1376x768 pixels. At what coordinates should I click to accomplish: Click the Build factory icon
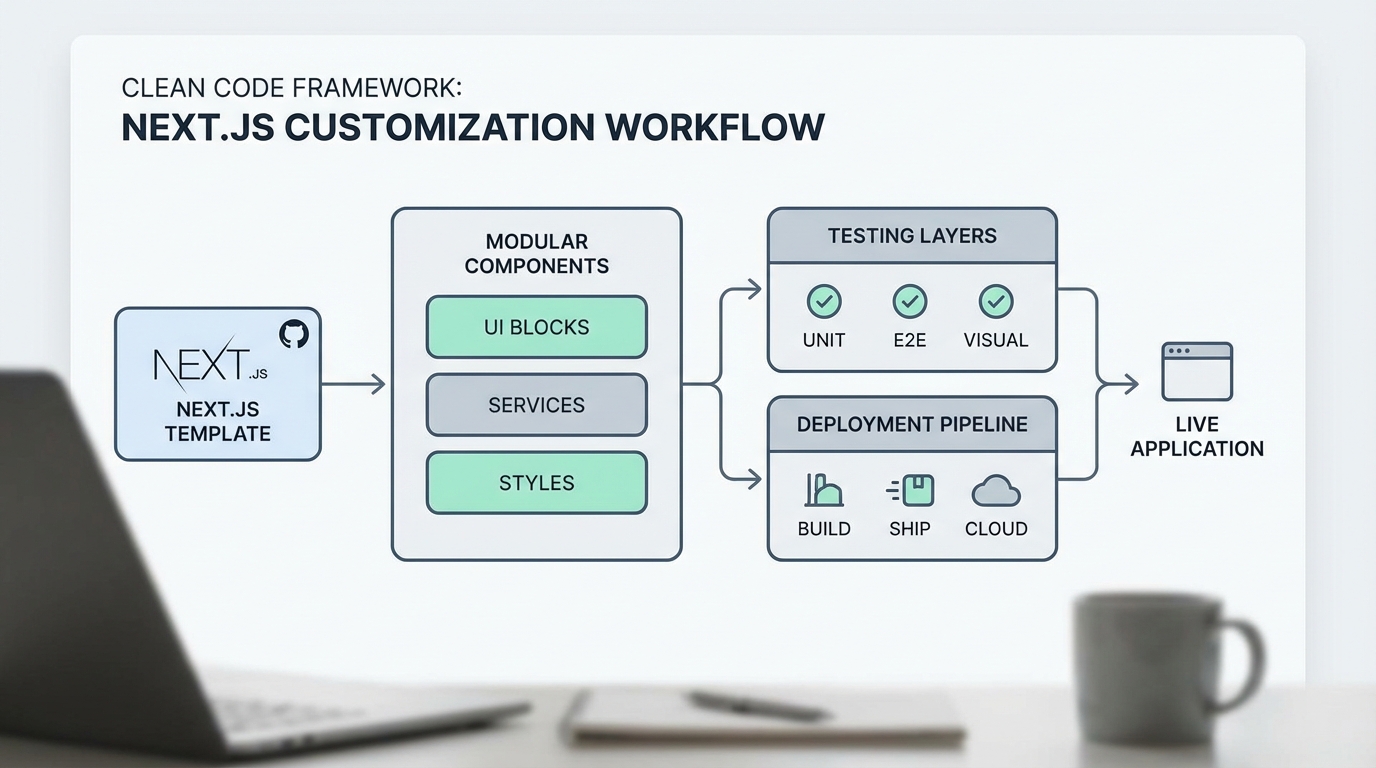point(823,491)
